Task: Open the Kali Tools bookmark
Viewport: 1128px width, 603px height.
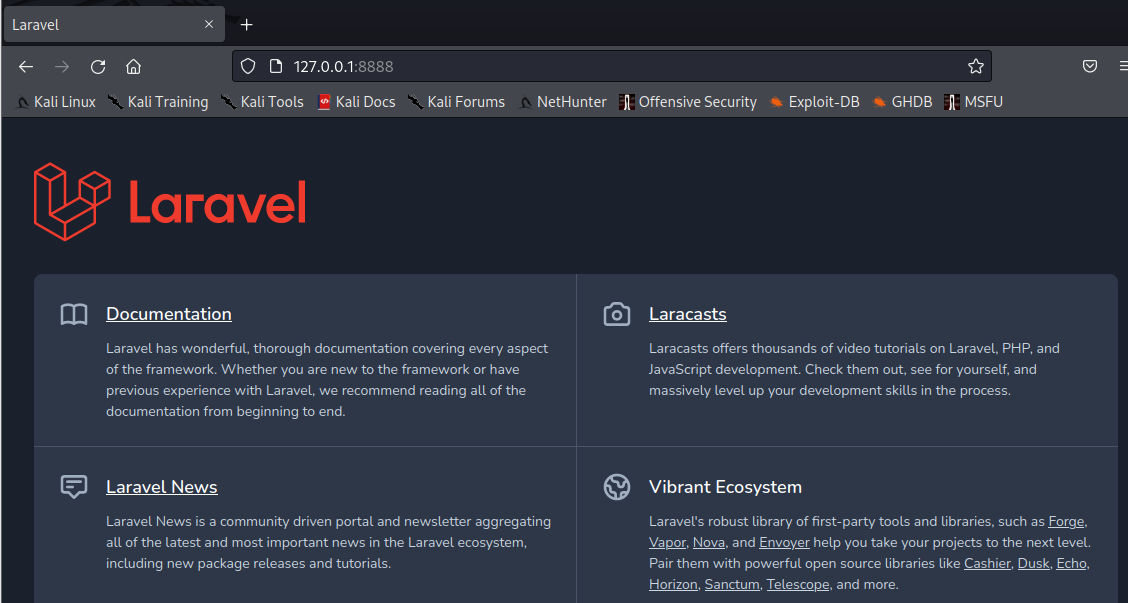Action: pyautogui.click(x=263, y=102)
